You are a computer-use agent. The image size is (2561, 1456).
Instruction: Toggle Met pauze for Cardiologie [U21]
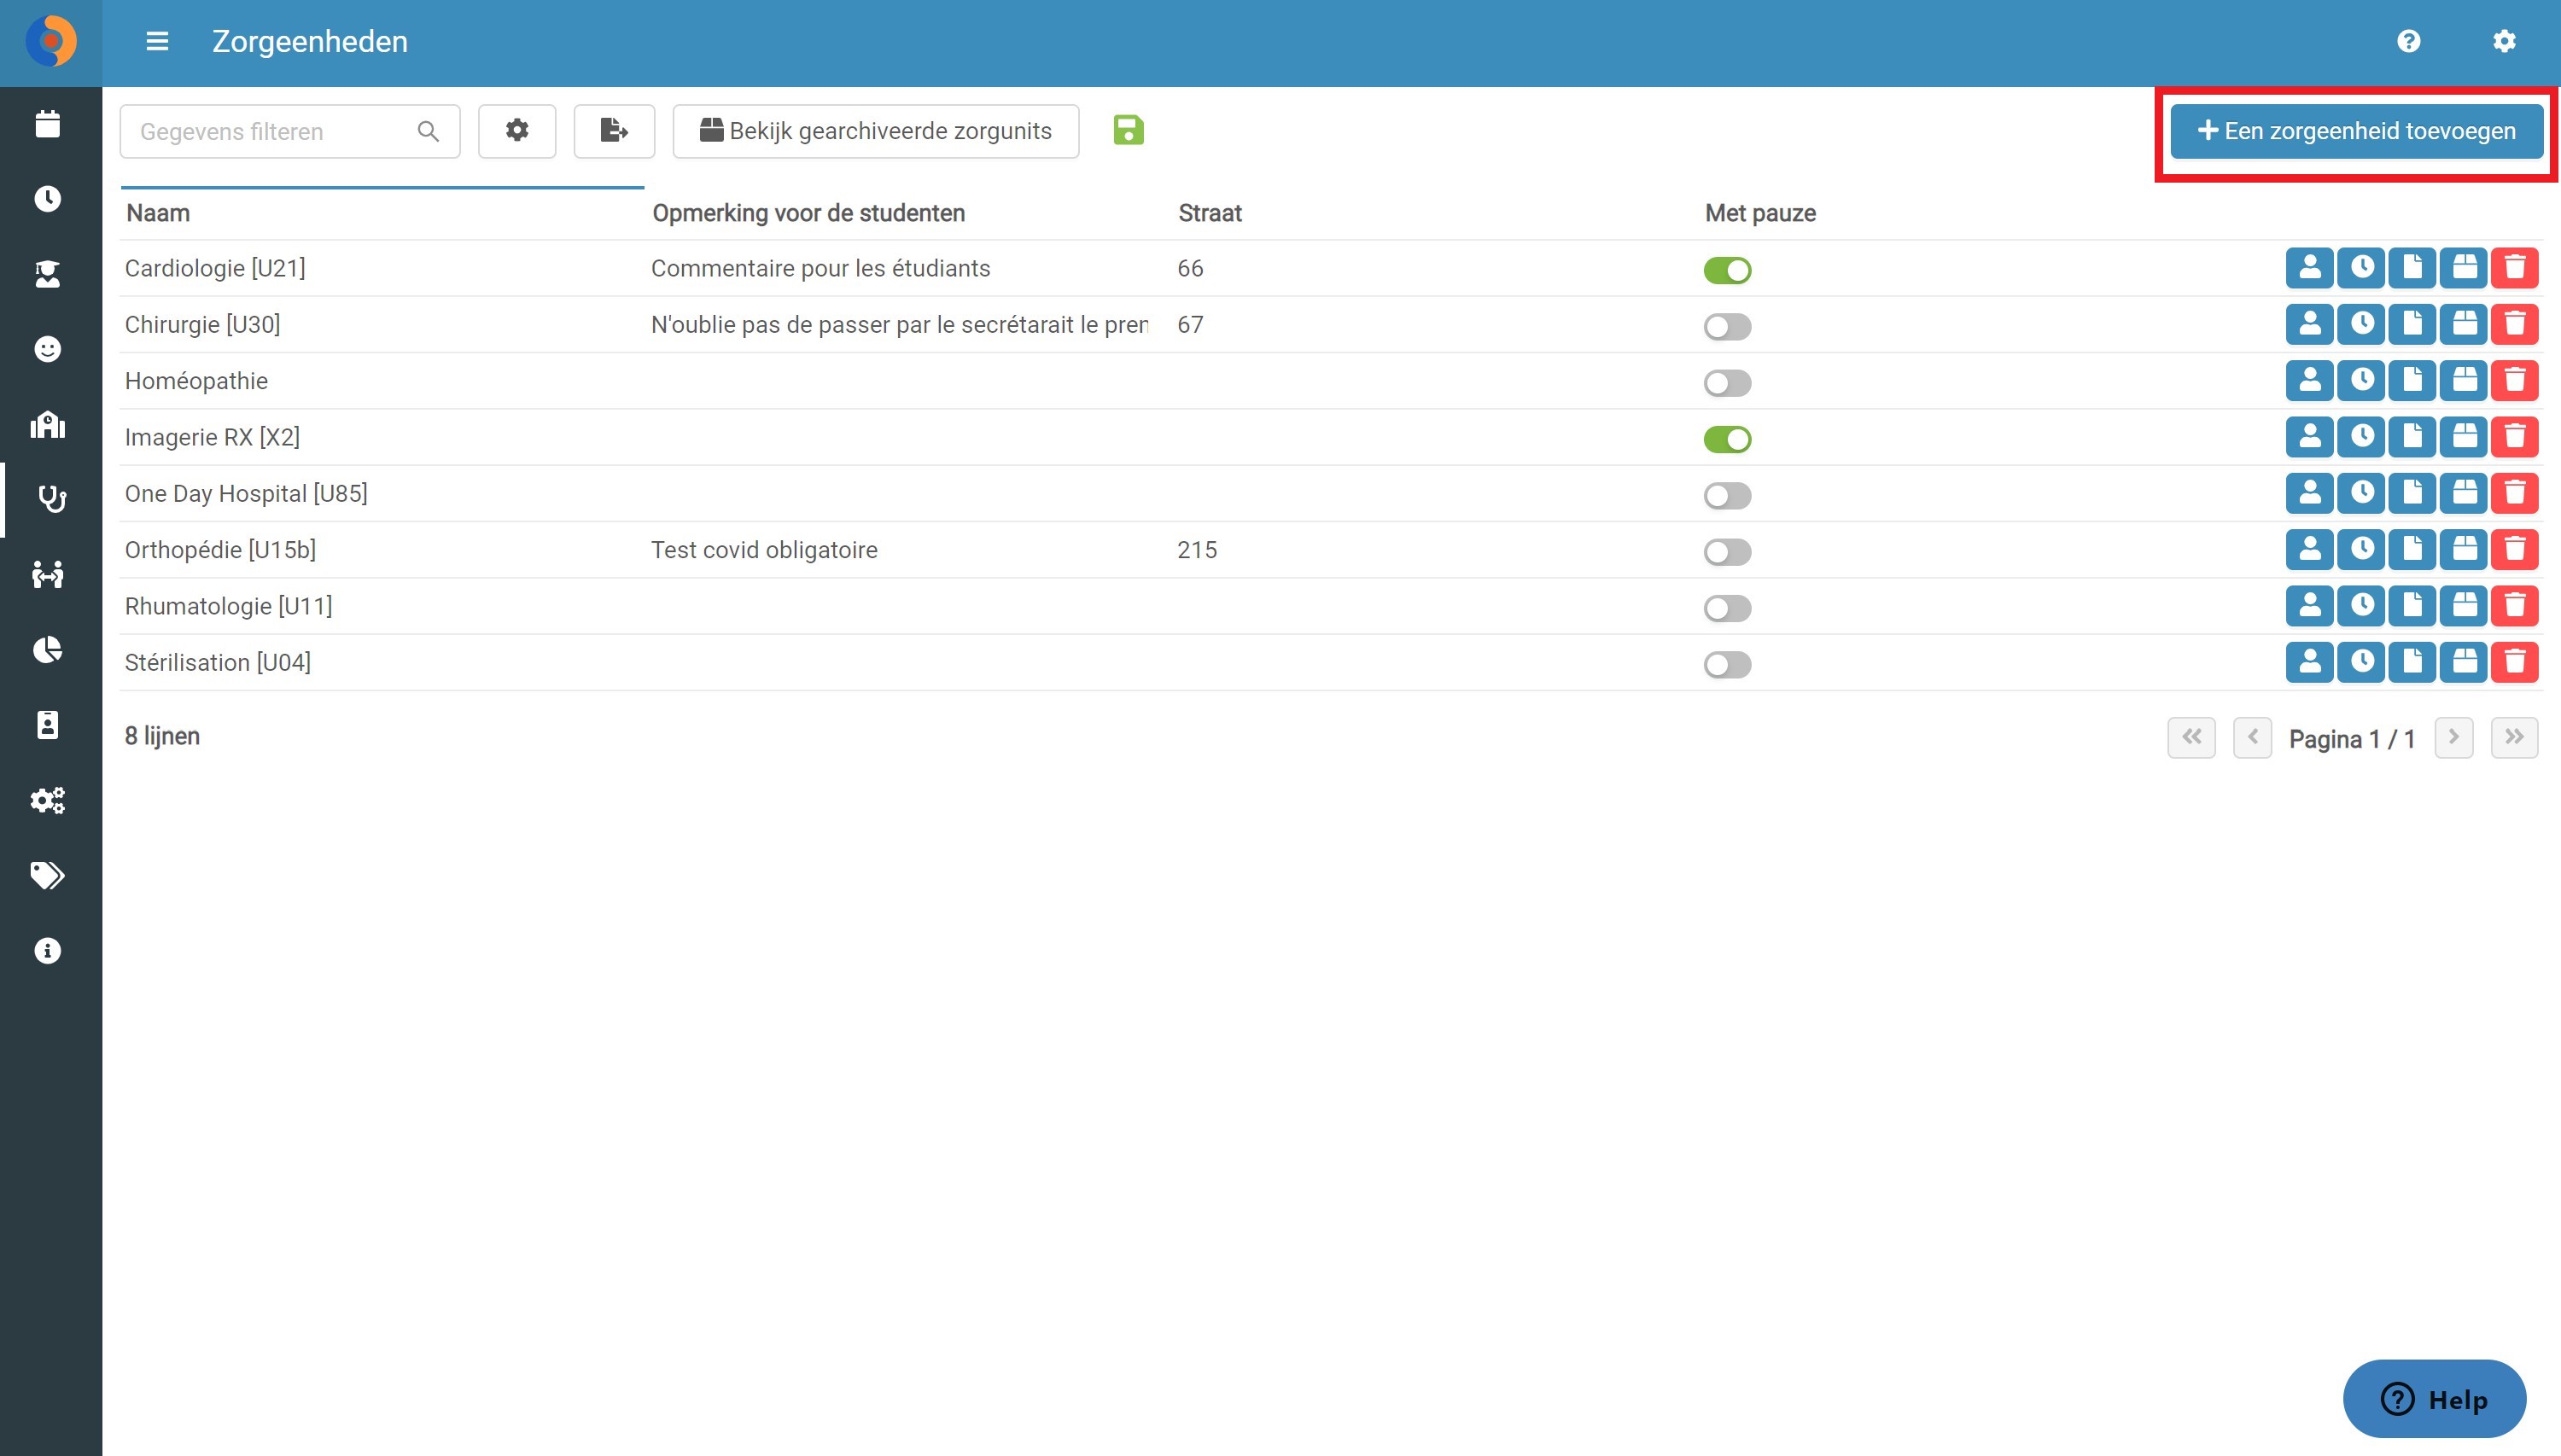click(1727, 270)
